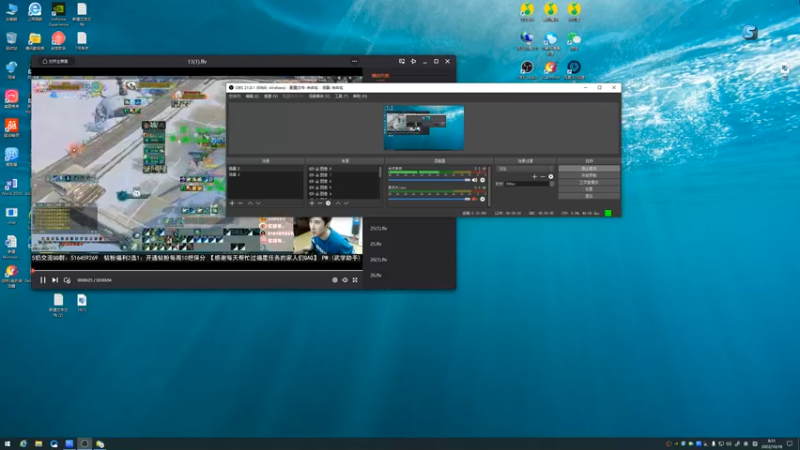The height and width of the screenshot is (450, 800).
Task: Open the 文件 menu in OBS
Action: click(x=234, y=96)
